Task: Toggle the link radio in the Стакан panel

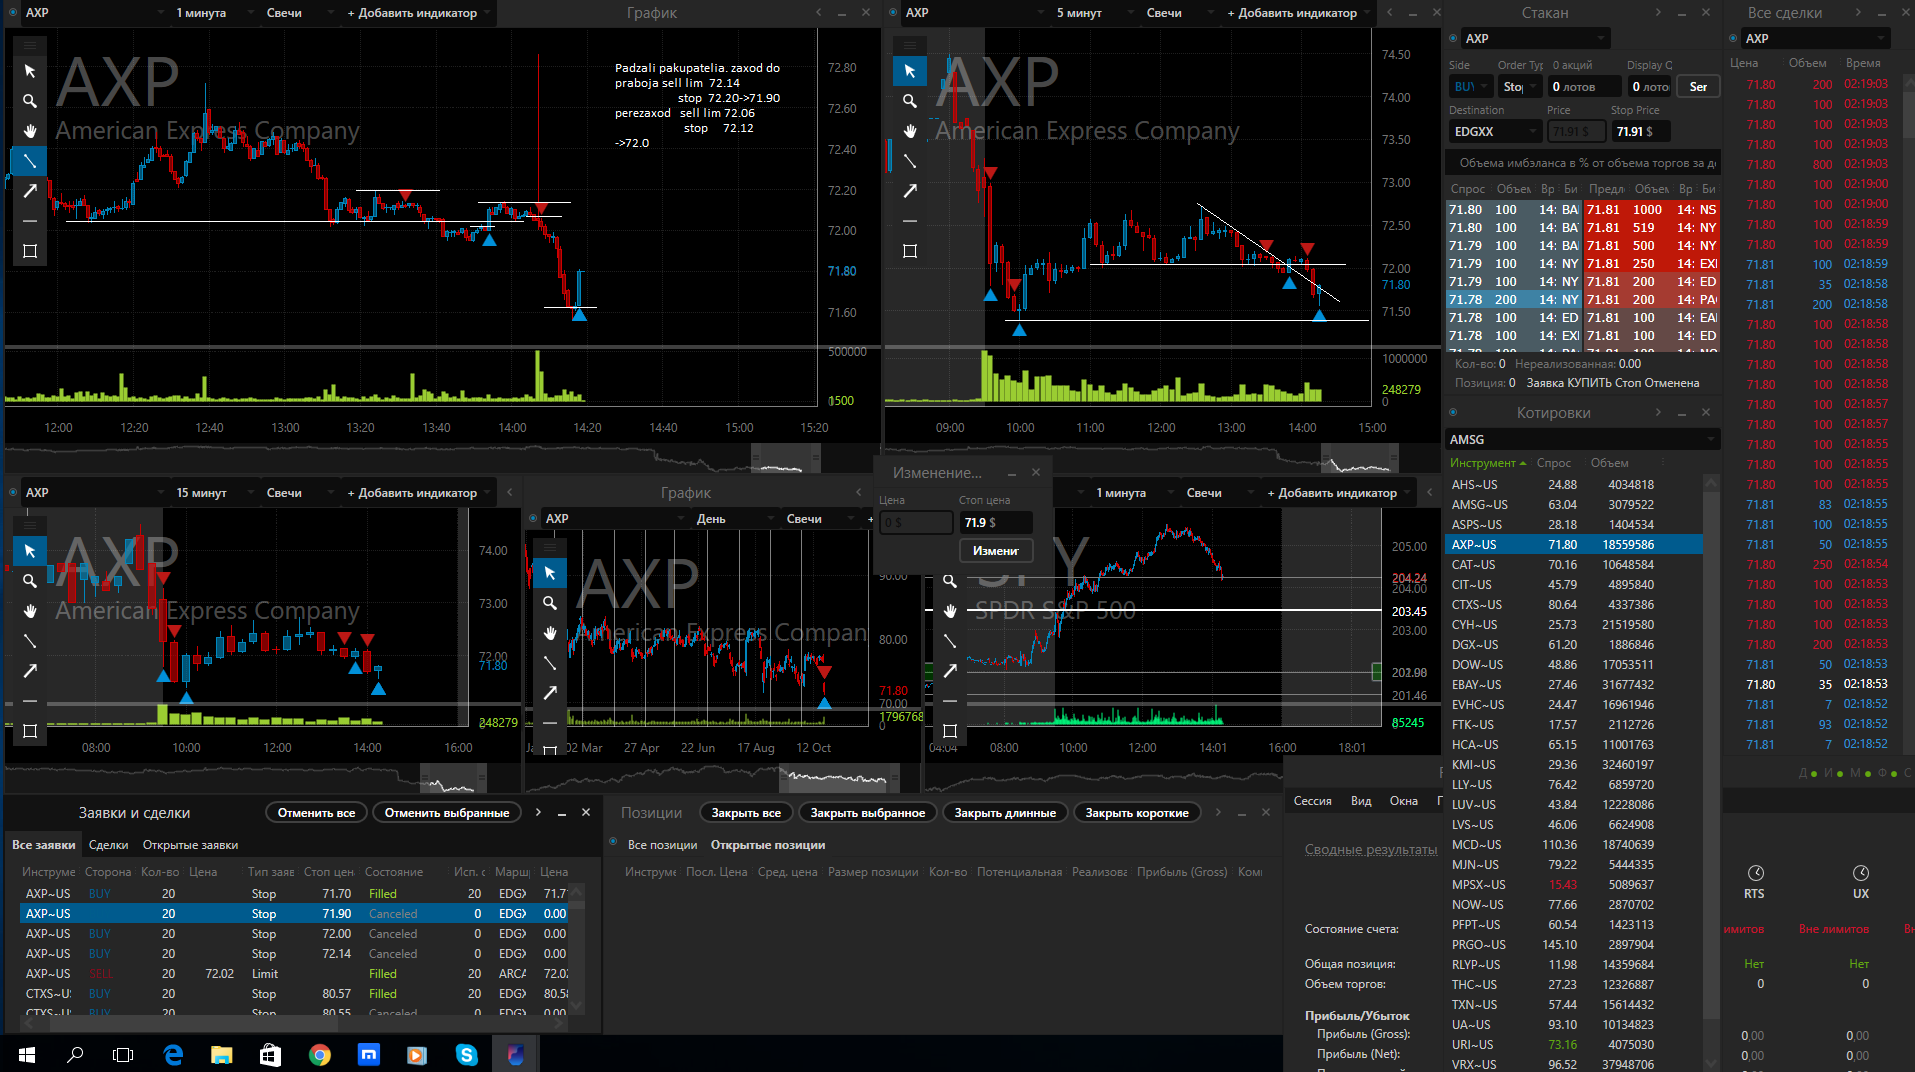Action: tap(1453, 39)
